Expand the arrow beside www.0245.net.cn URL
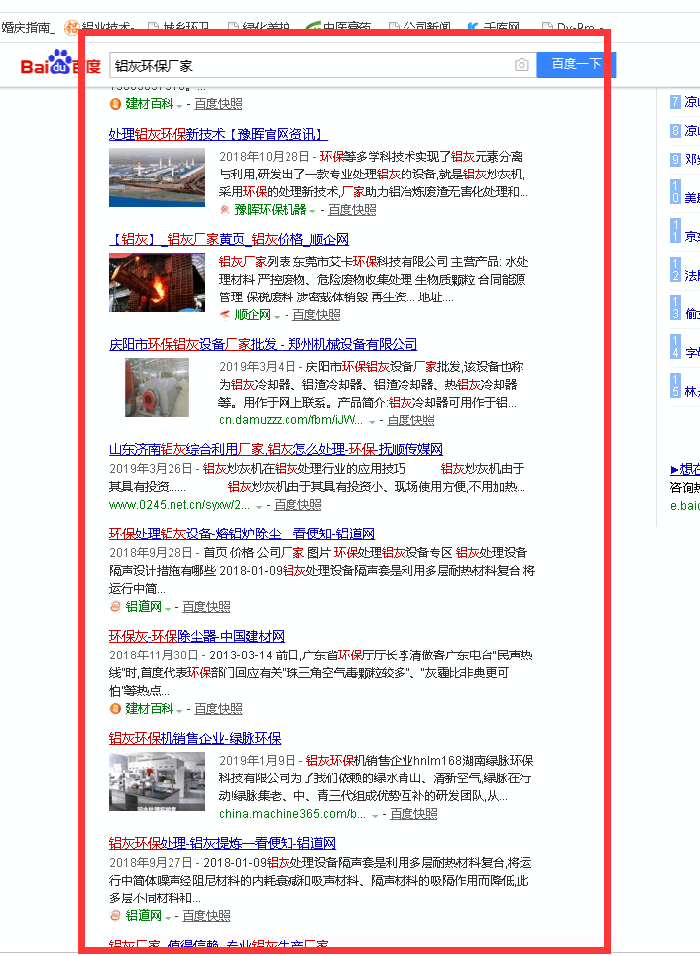700x956 pixels. [x=259, y=506]
